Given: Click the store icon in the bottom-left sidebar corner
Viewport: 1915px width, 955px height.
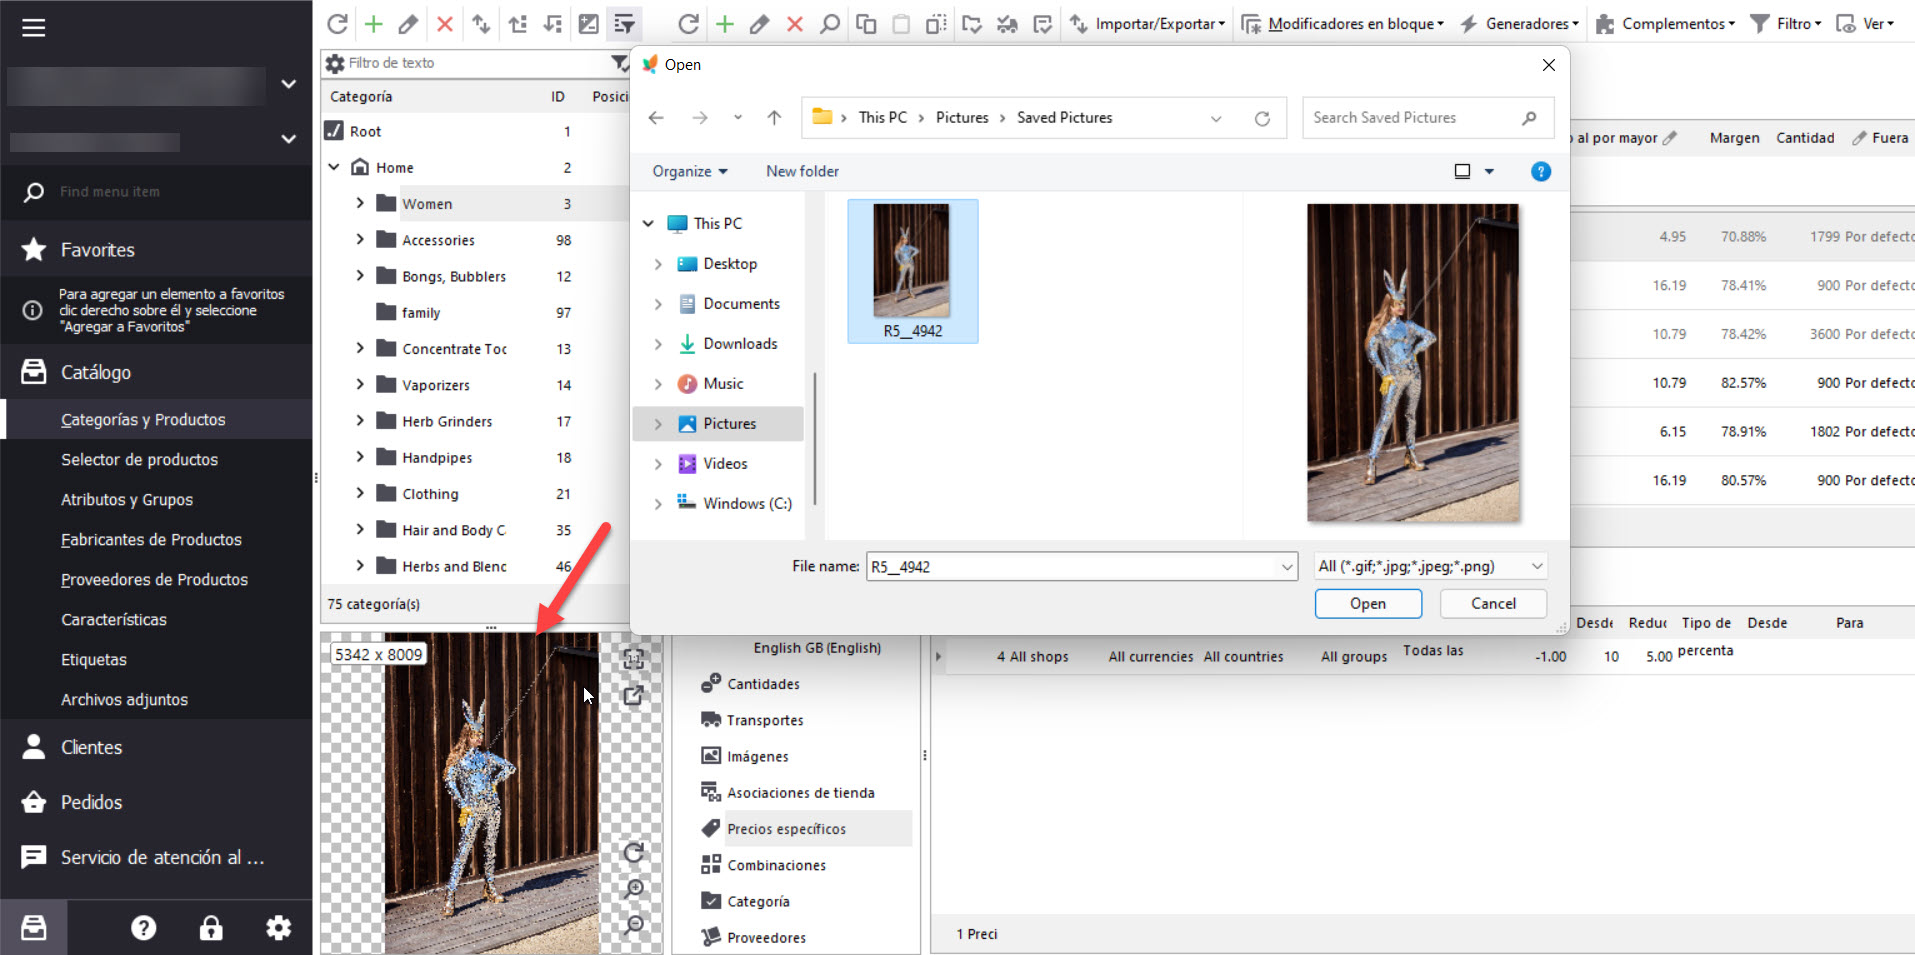Looking at the screenshot, I should (x=34, y=928).
